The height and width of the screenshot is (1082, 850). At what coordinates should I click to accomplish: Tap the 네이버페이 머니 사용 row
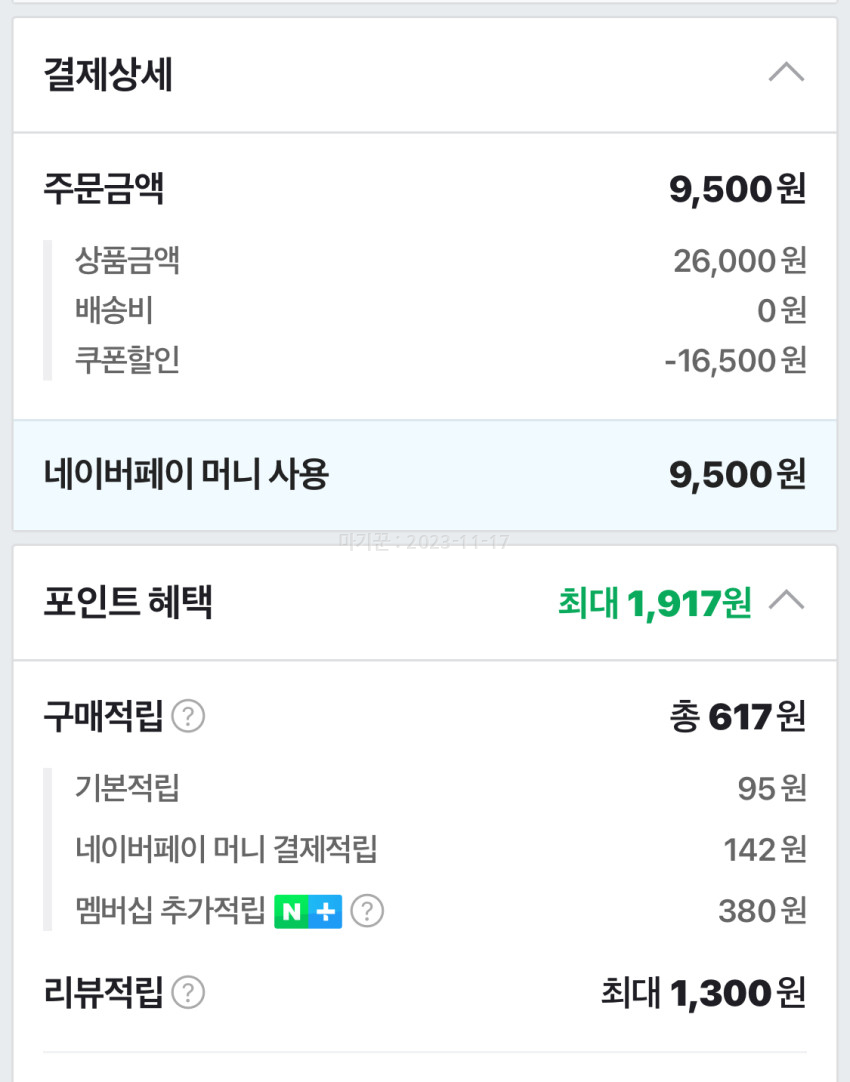pos(424,475)
